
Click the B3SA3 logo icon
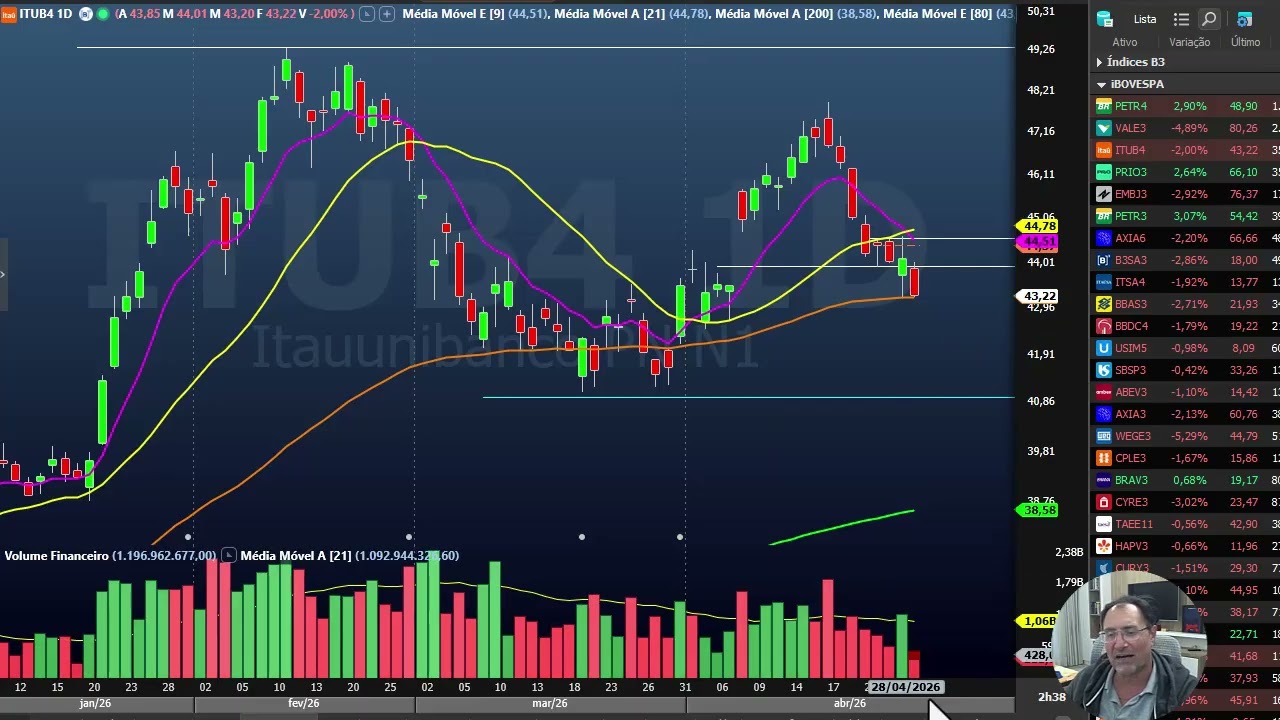(x=1104, y=260)
